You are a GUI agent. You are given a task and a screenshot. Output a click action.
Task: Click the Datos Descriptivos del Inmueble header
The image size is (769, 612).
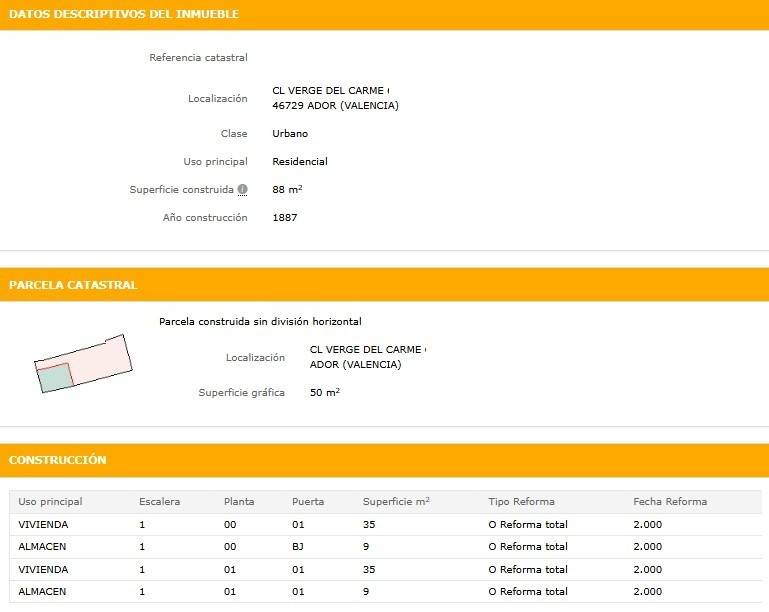point(124,14)
